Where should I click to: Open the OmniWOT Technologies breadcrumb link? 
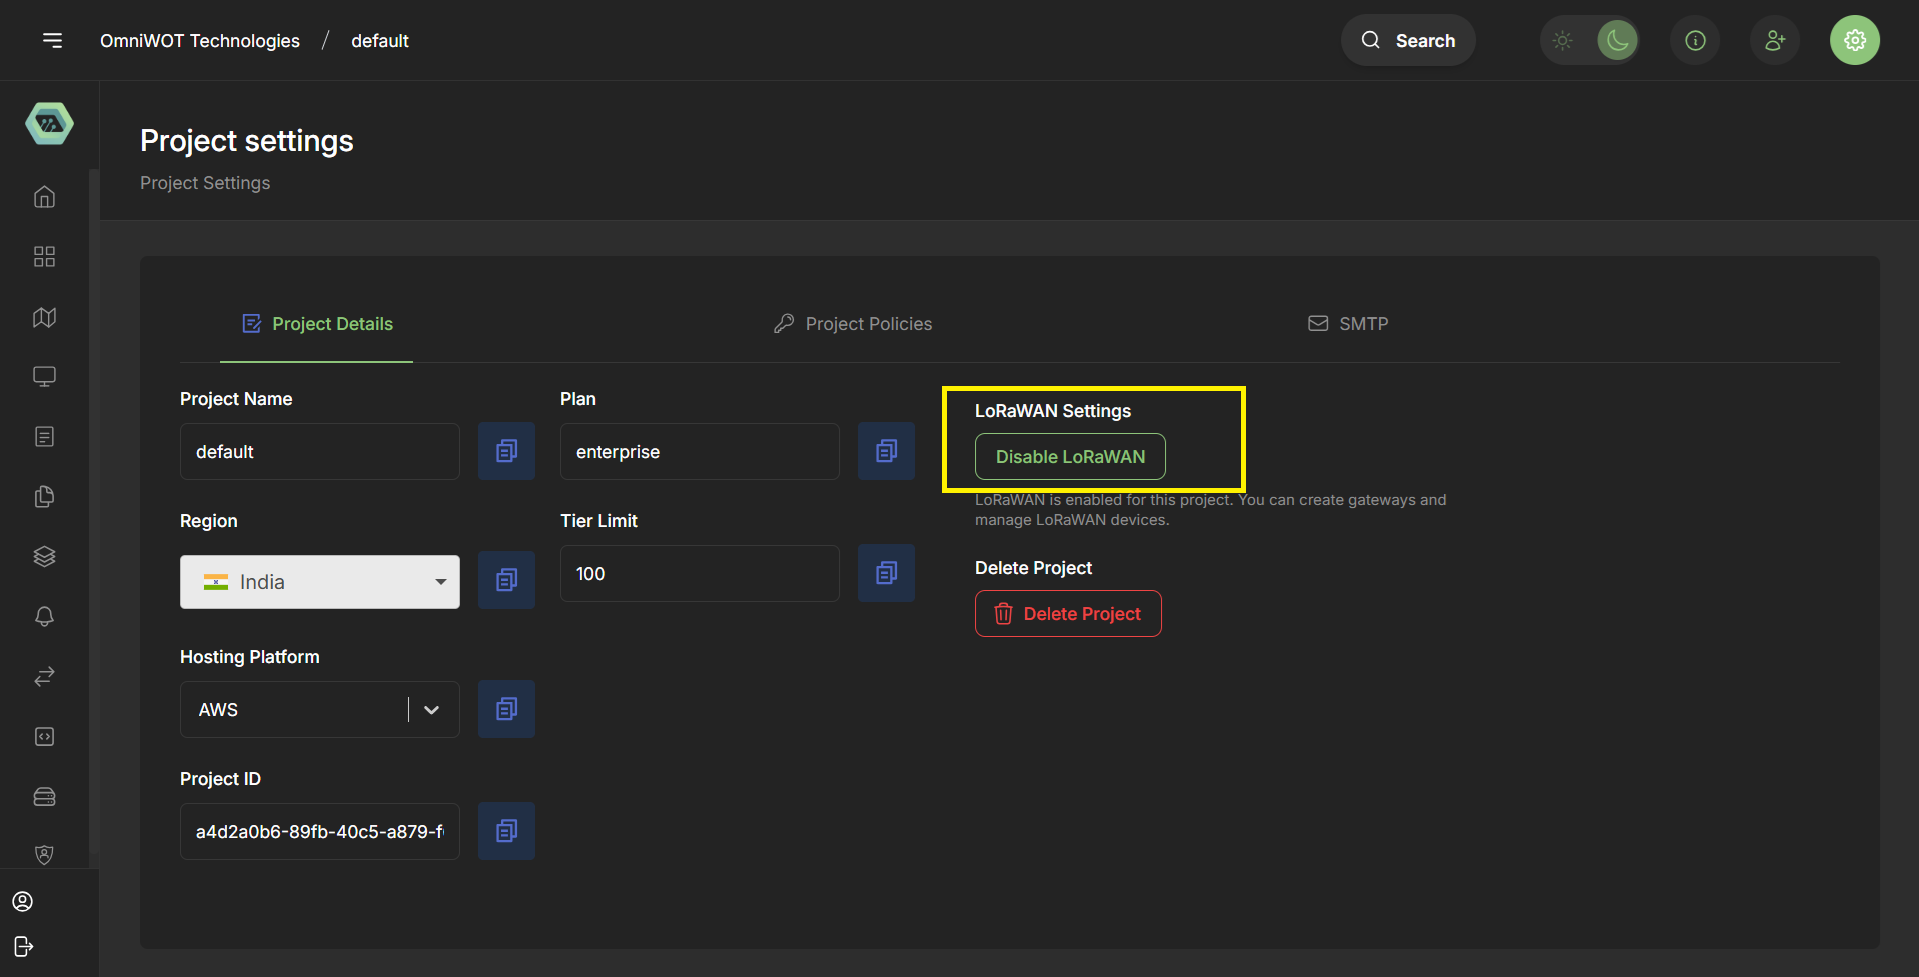(x=199, y=40)
